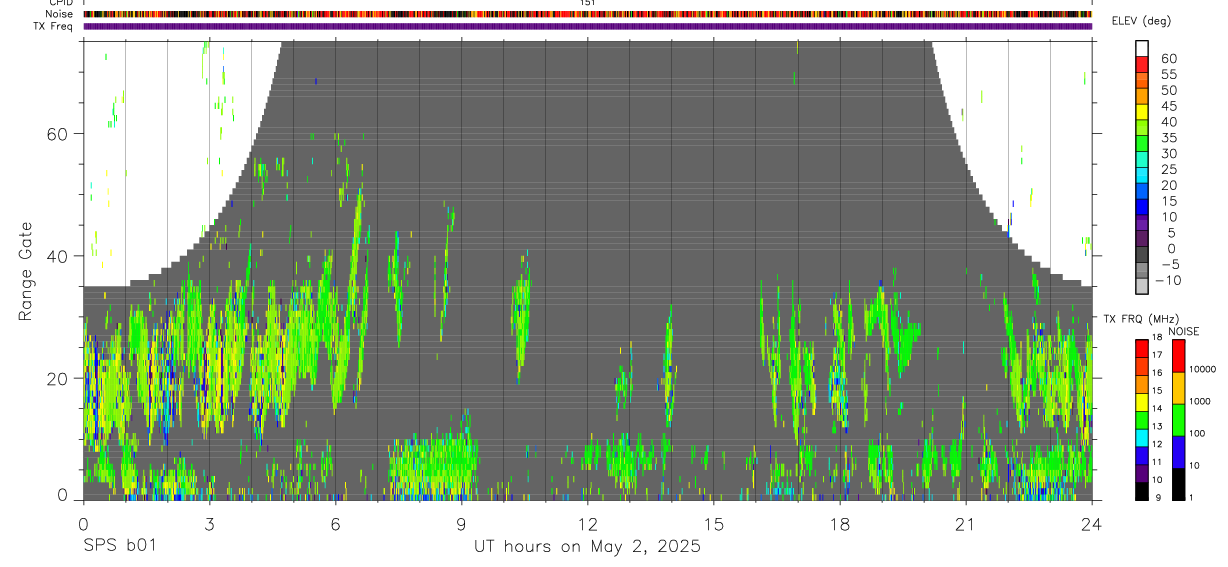1228x567 pixels.
Task: Click the 'UT hours on May 2, 2025' axis title
Action: click(587, 546)
